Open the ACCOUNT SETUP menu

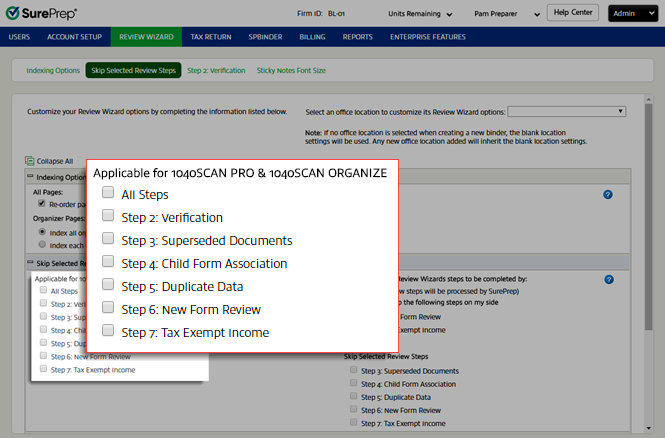(74, 37)
